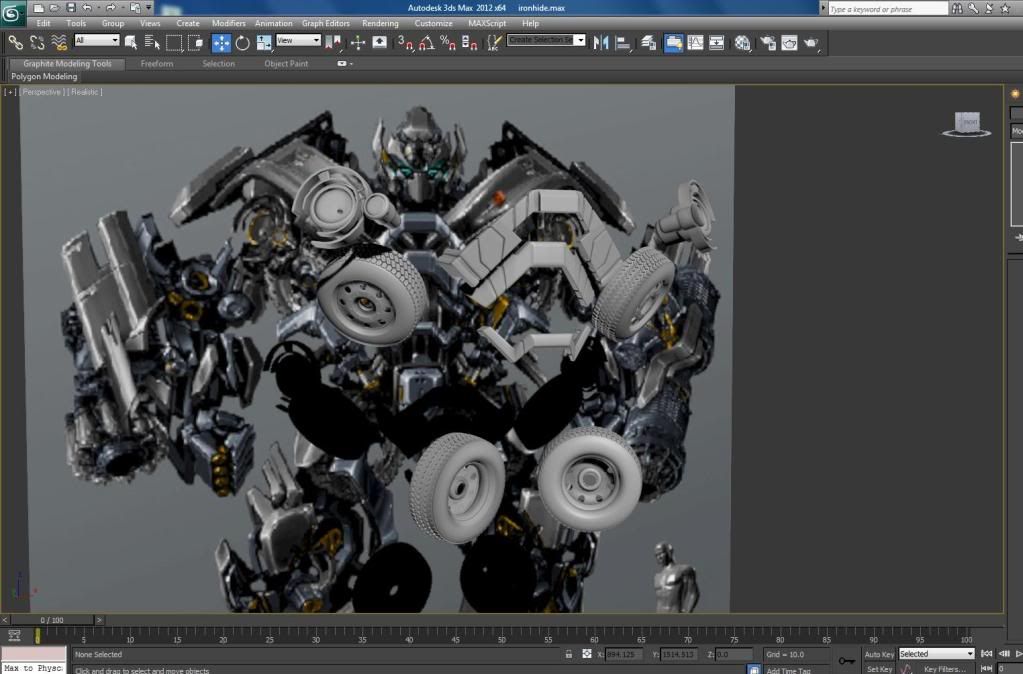The width and height of the screenshot is (1023, 674).
Task: Click the Render Production teapot icon
Action: [x=811, y=43]
